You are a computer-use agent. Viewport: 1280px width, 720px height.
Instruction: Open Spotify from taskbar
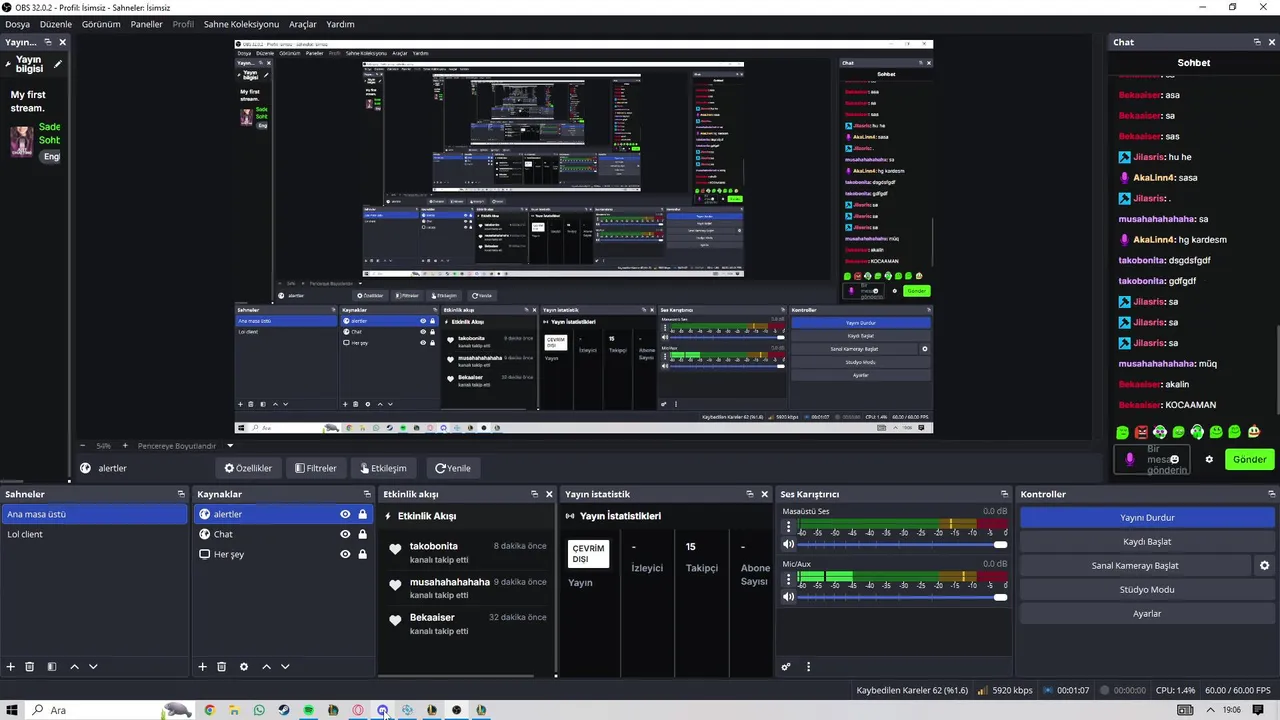tap(308, 710)
